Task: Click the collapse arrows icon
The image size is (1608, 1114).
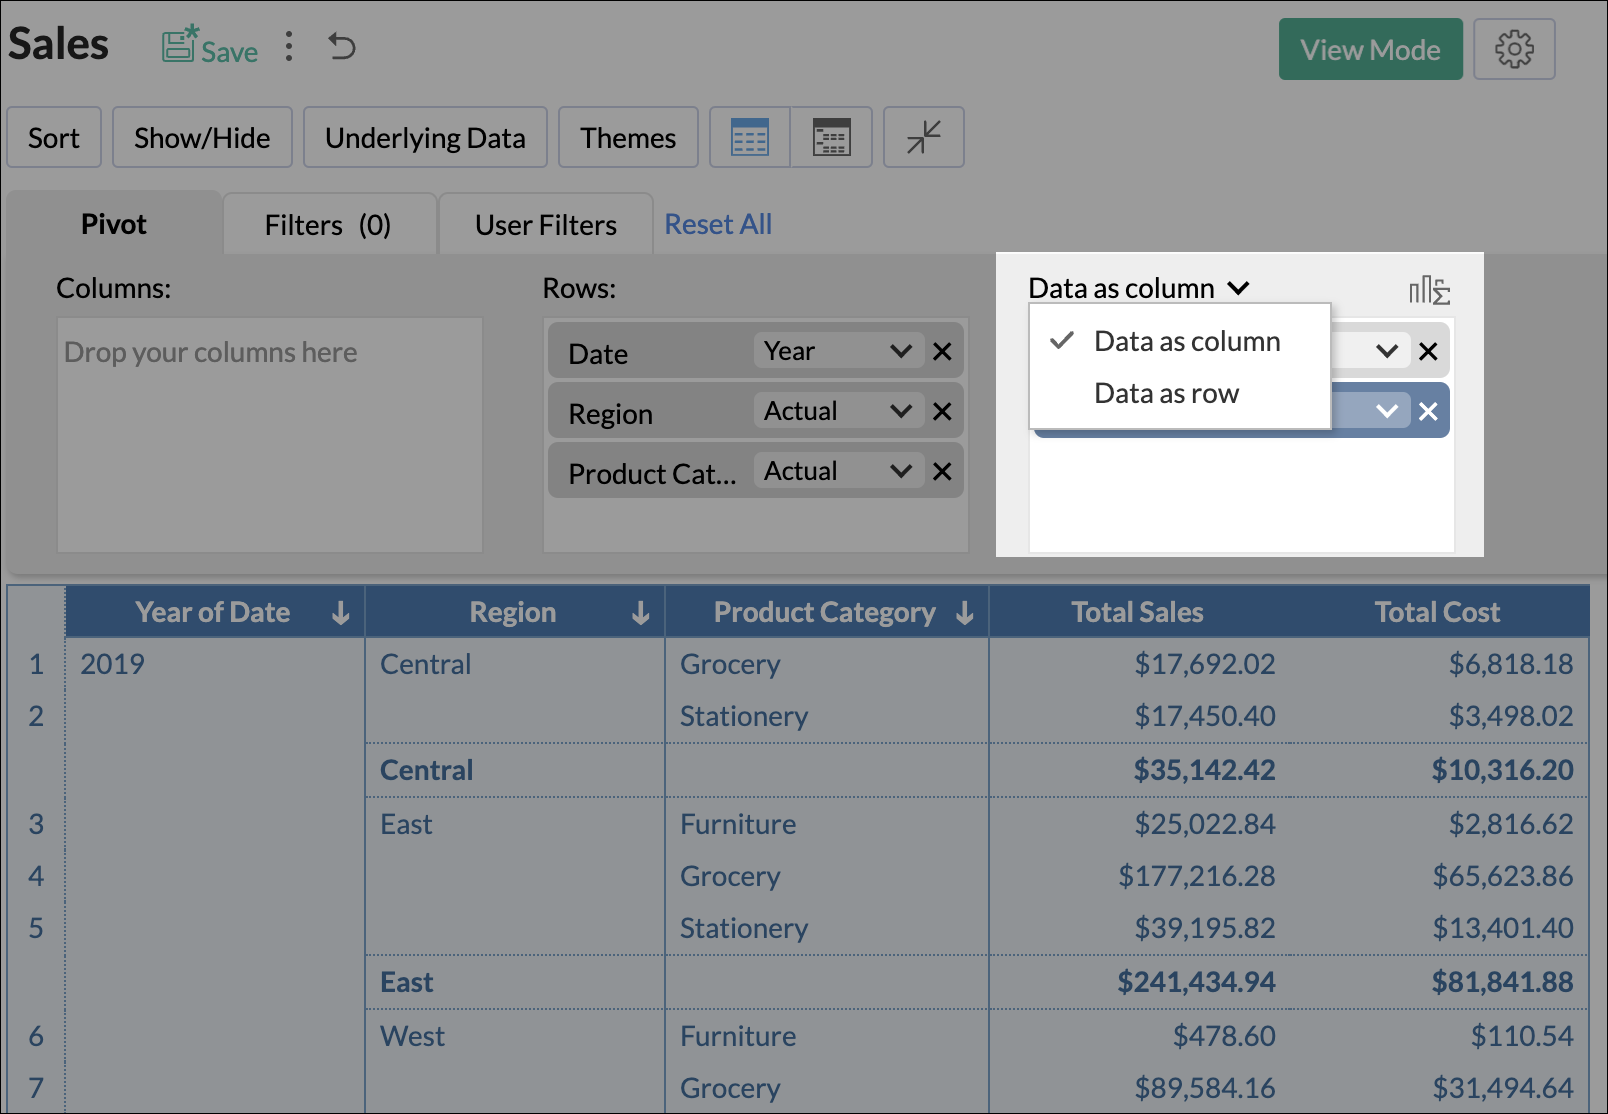Action: pos(924,138)
